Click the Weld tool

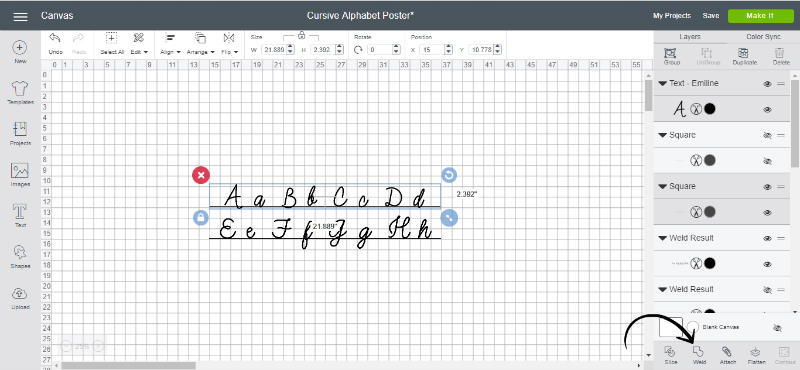coord(699,355)
